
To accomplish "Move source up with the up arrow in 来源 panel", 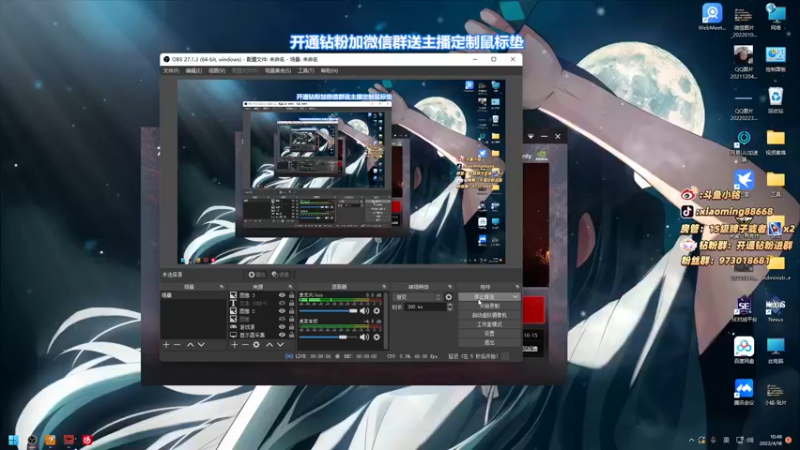I will tap(269, 345).
